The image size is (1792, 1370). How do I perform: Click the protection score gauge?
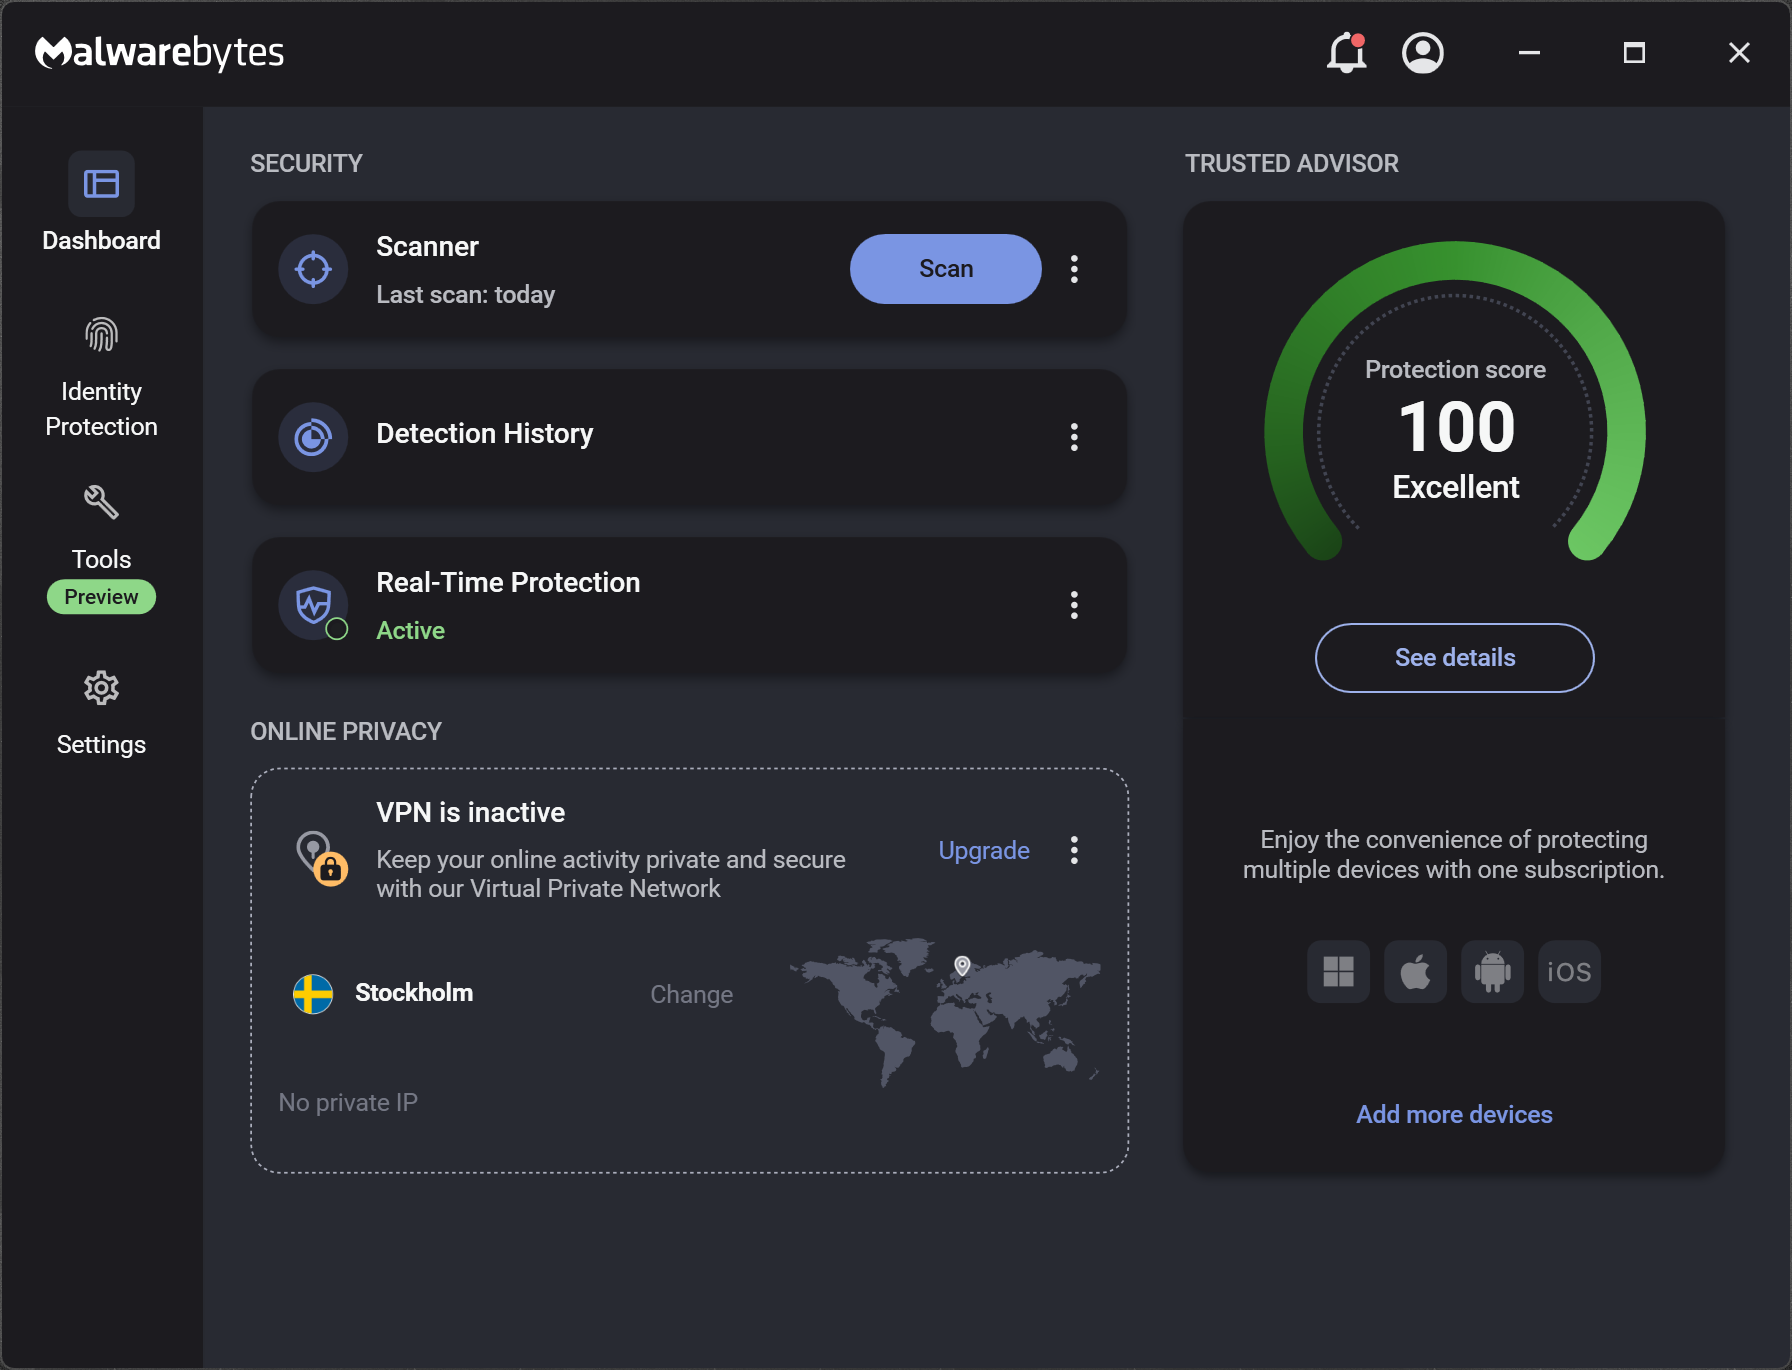coord(1455,402)
